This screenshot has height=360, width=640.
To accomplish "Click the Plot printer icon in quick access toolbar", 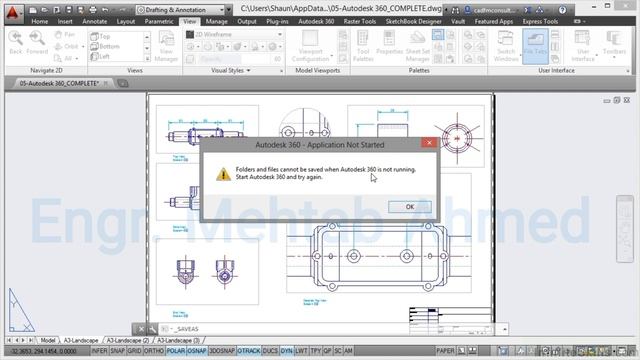I will pos(93,9).
